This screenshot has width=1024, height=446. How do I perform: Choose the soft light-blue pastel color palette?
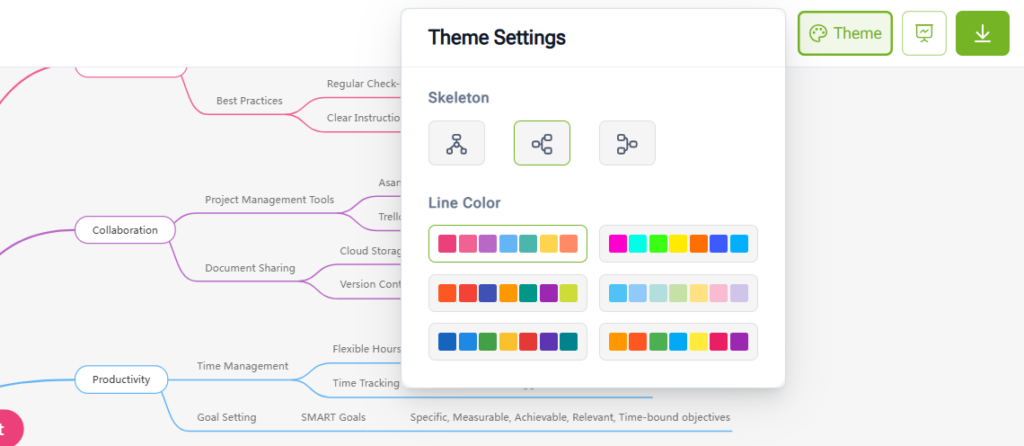(x=678, y=293)
